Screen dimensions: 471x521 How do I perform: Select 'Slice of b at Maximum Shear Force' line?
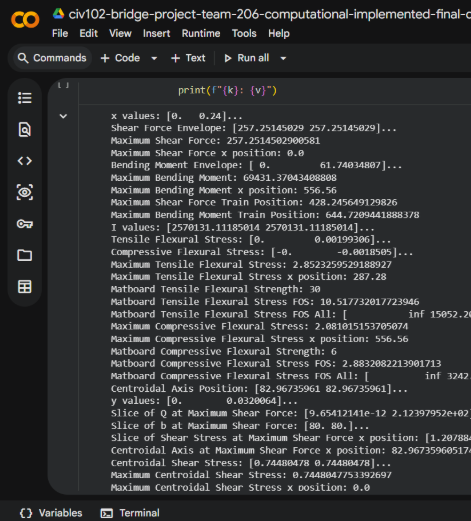tap(240, 426)
